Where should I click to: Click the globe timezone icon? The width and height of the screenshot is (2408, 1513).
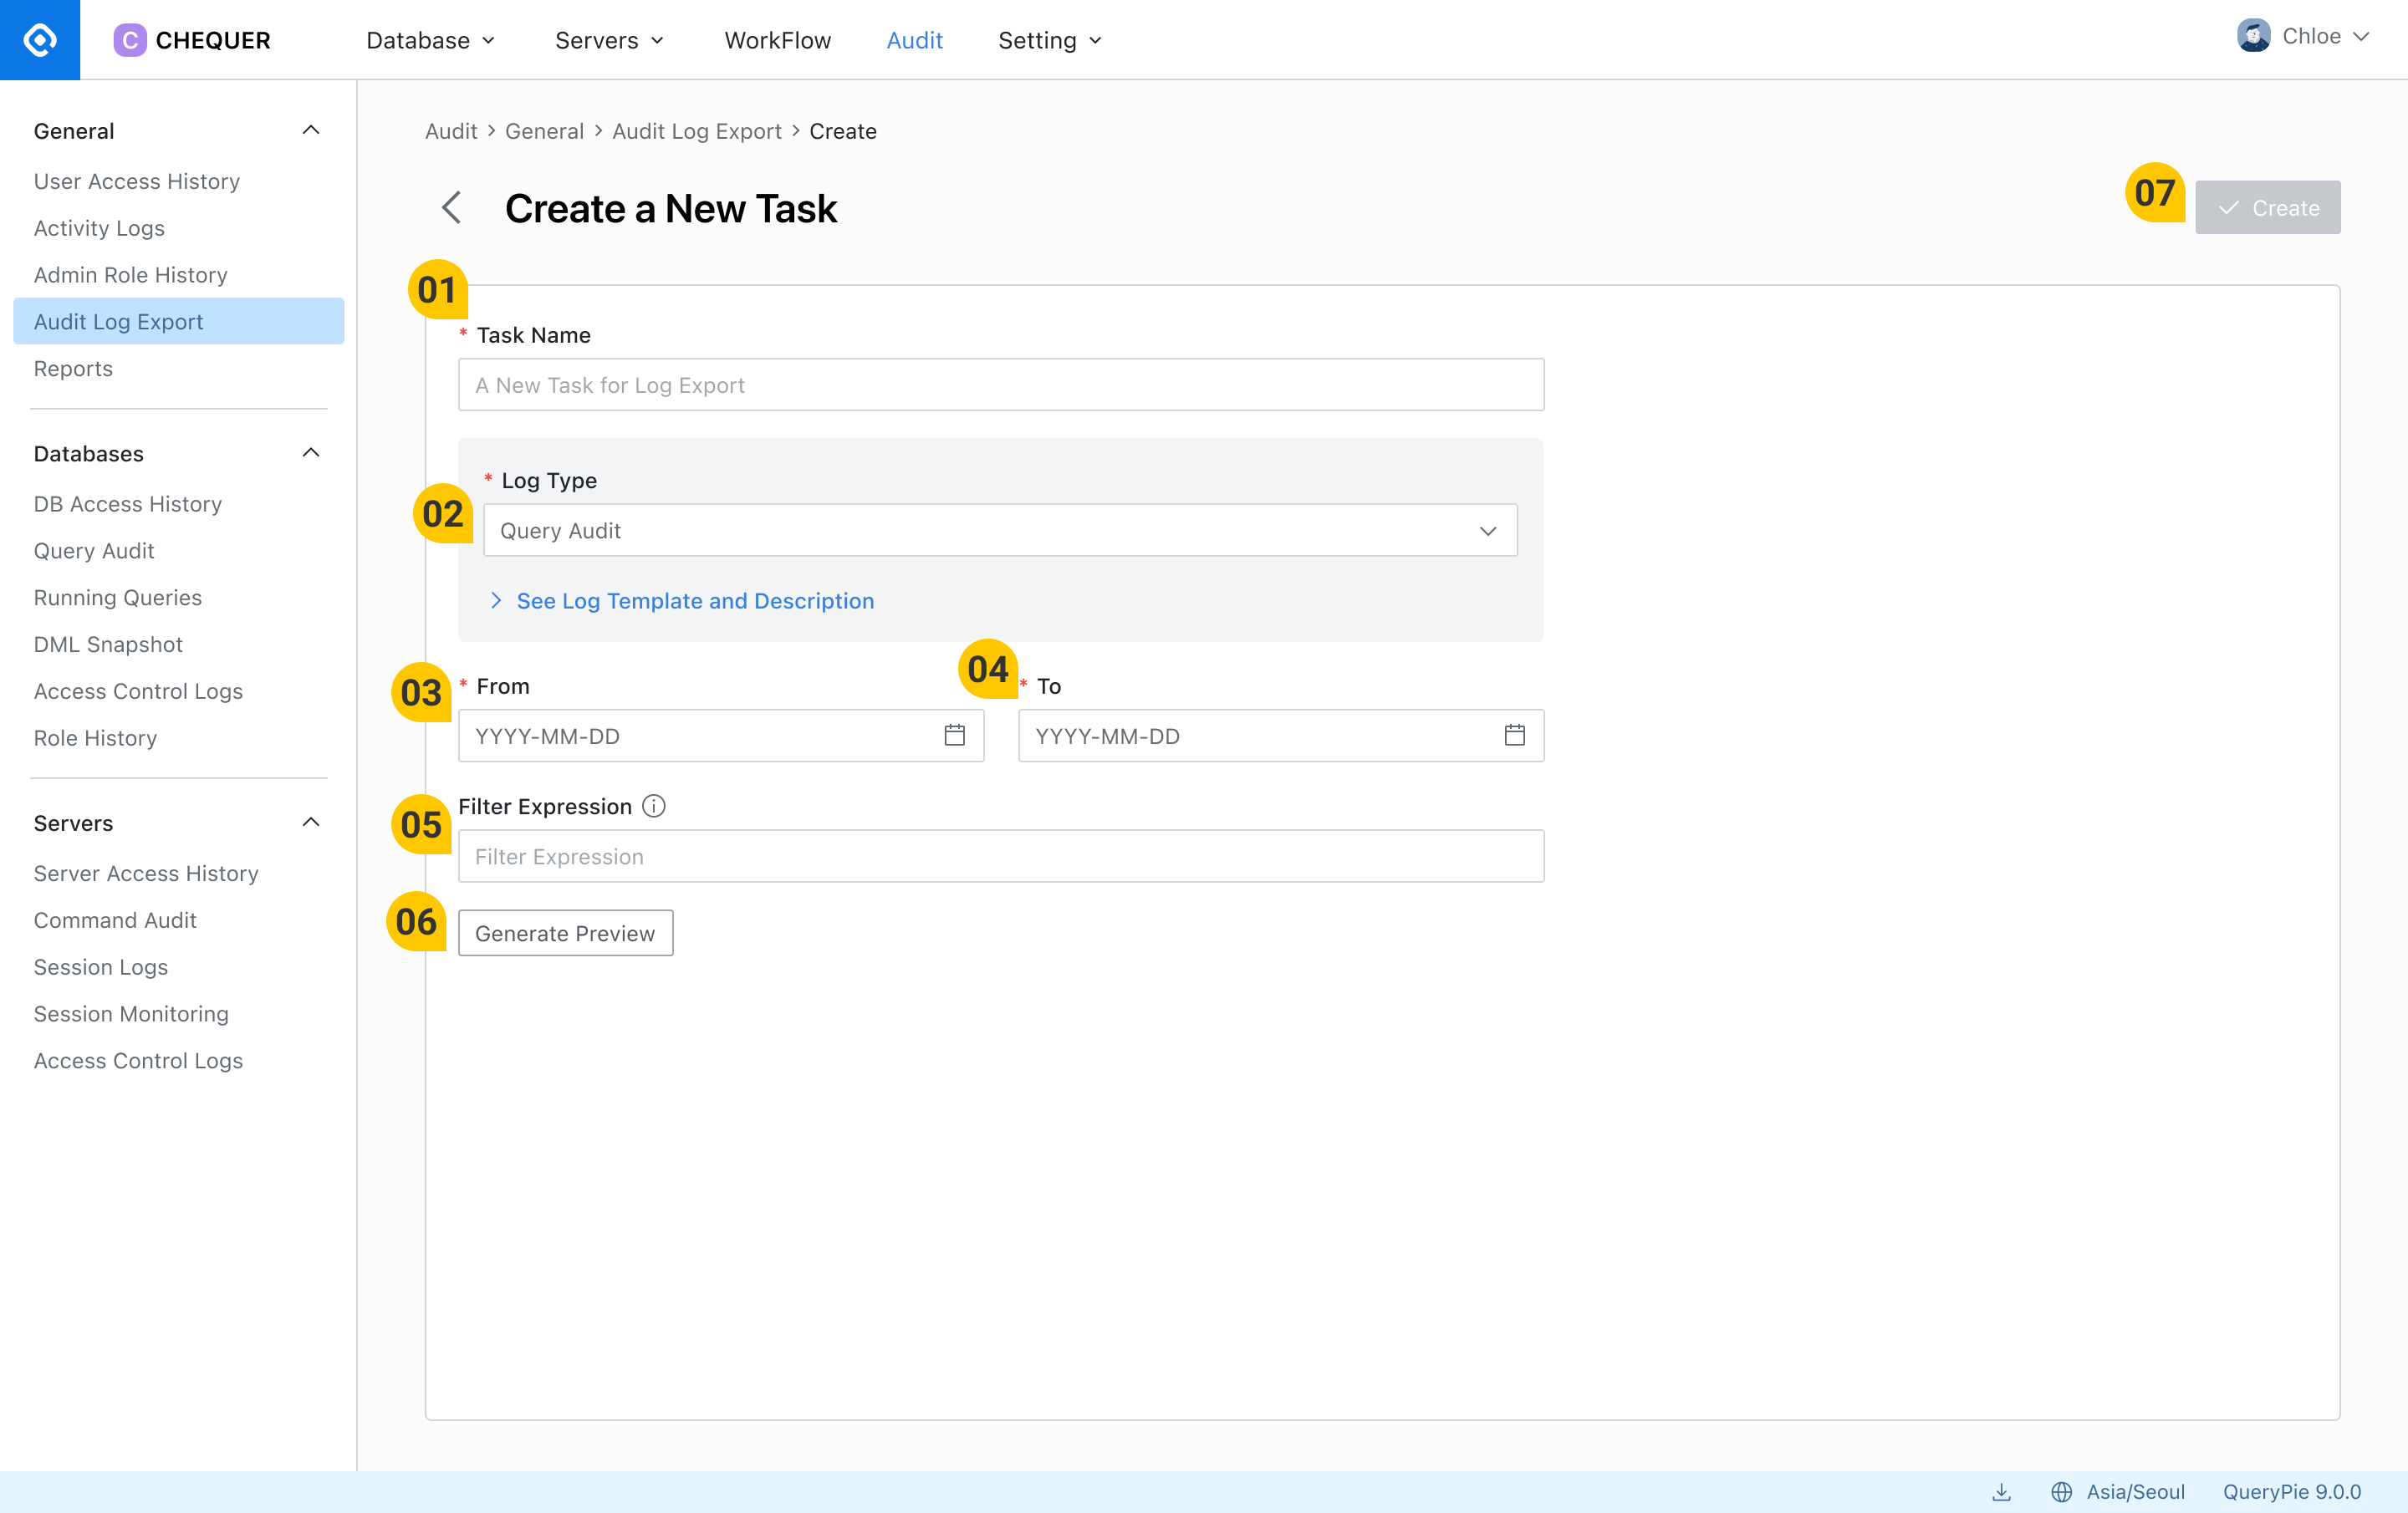click(x=2061, y=1492)
